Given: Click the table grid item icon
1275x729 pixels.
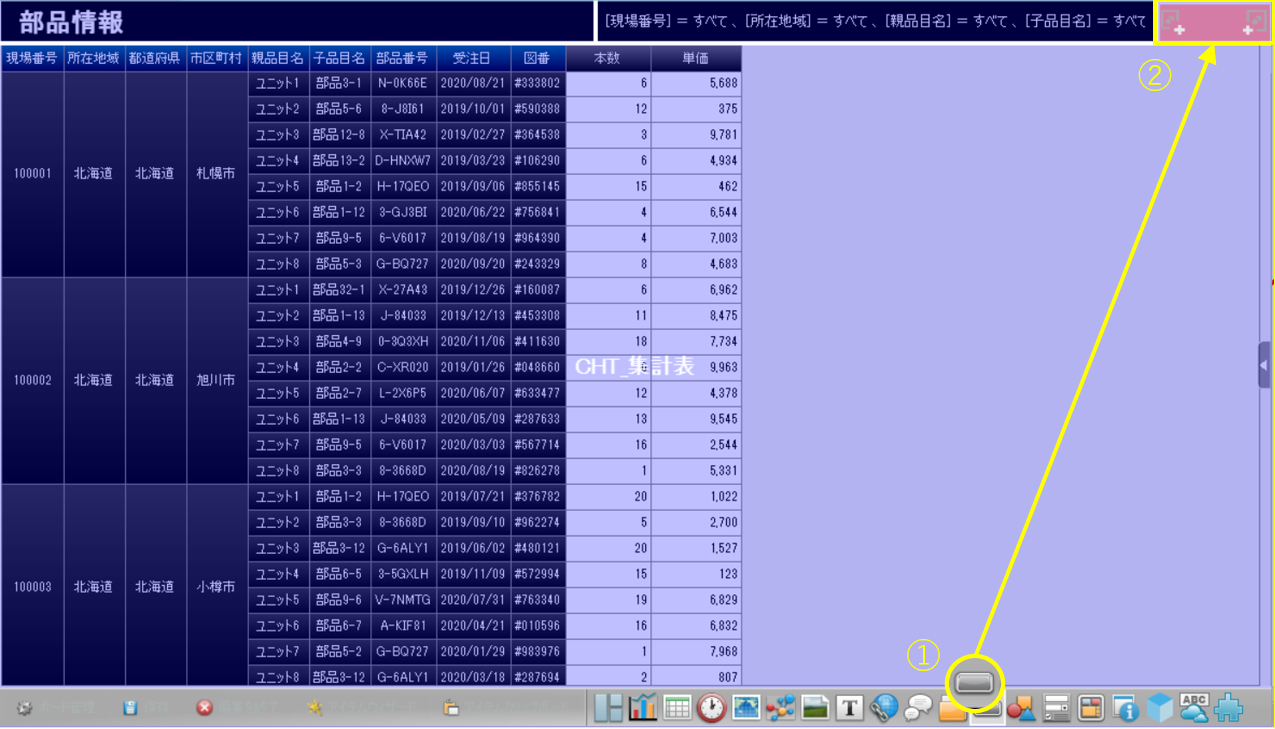Looking at the screenshot, I should (x=677, y=708).
